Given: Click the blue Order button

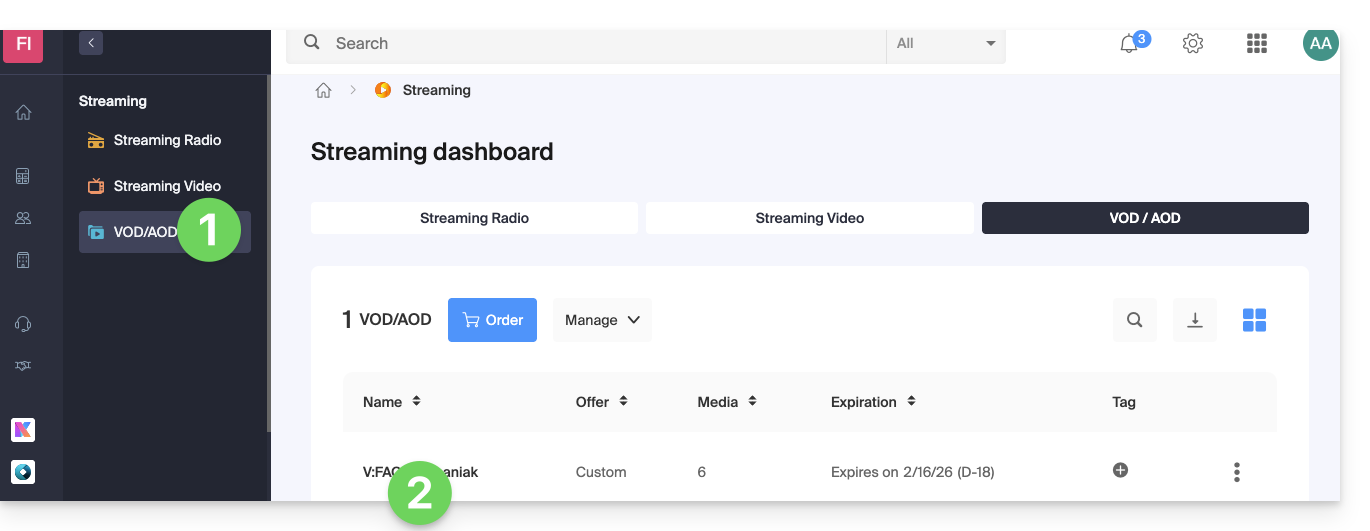Looking at the screenshot, I should [x=492, y=320].
